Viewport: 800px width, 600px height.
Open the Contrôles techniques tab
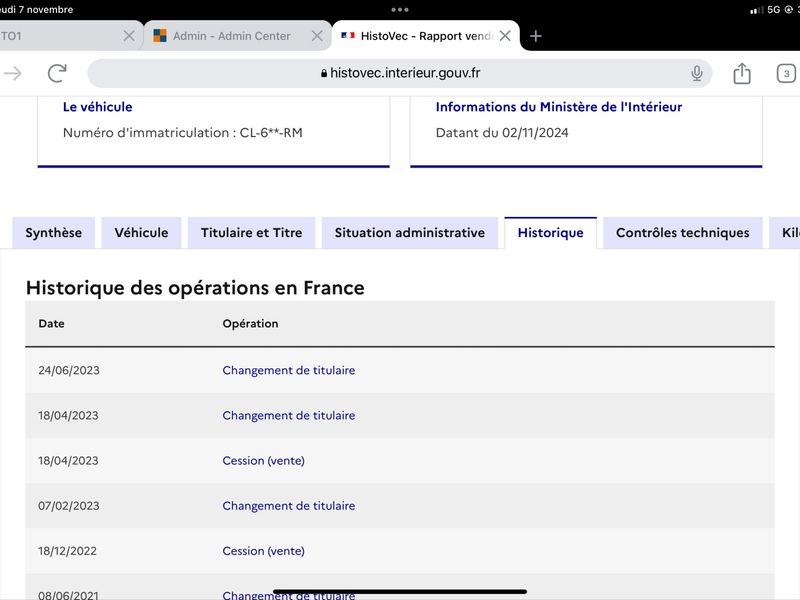[683, 233]
